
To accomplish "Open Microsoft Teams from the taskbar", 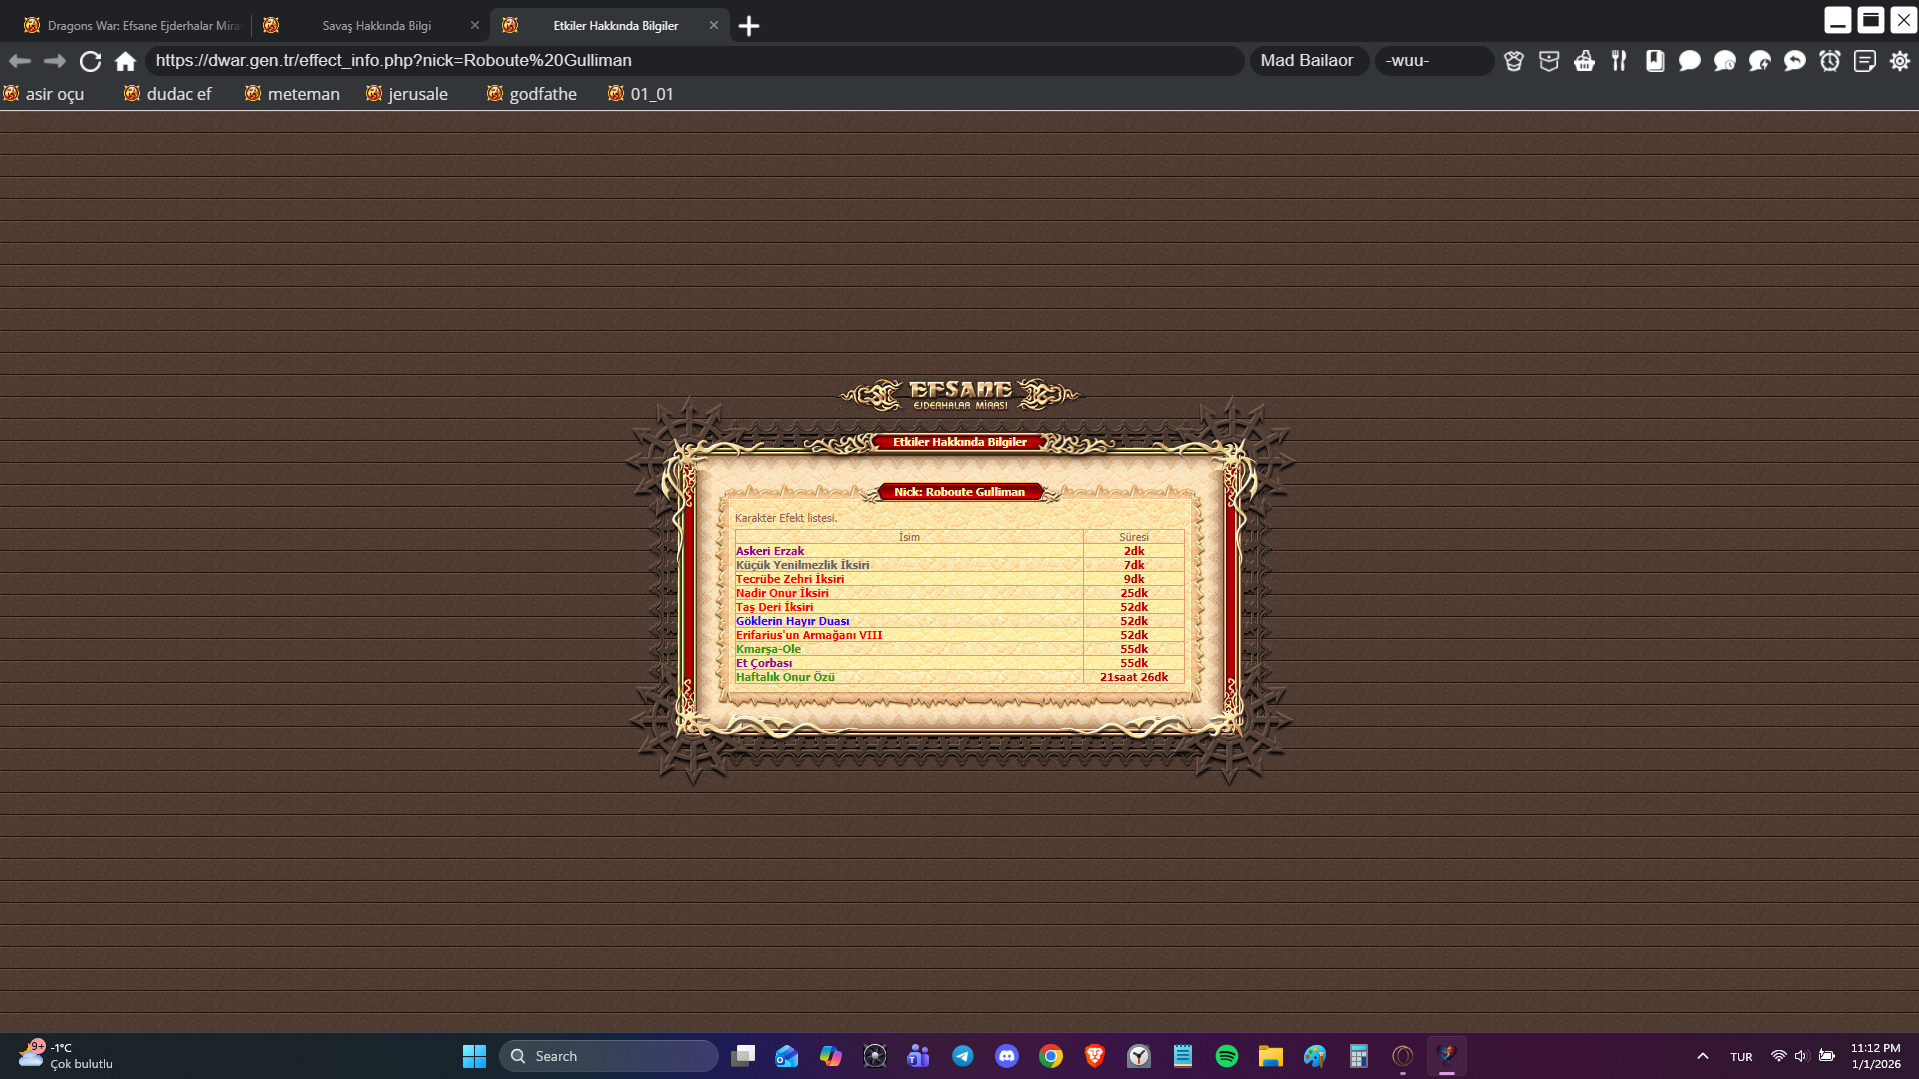I will tap(919, 1056).
